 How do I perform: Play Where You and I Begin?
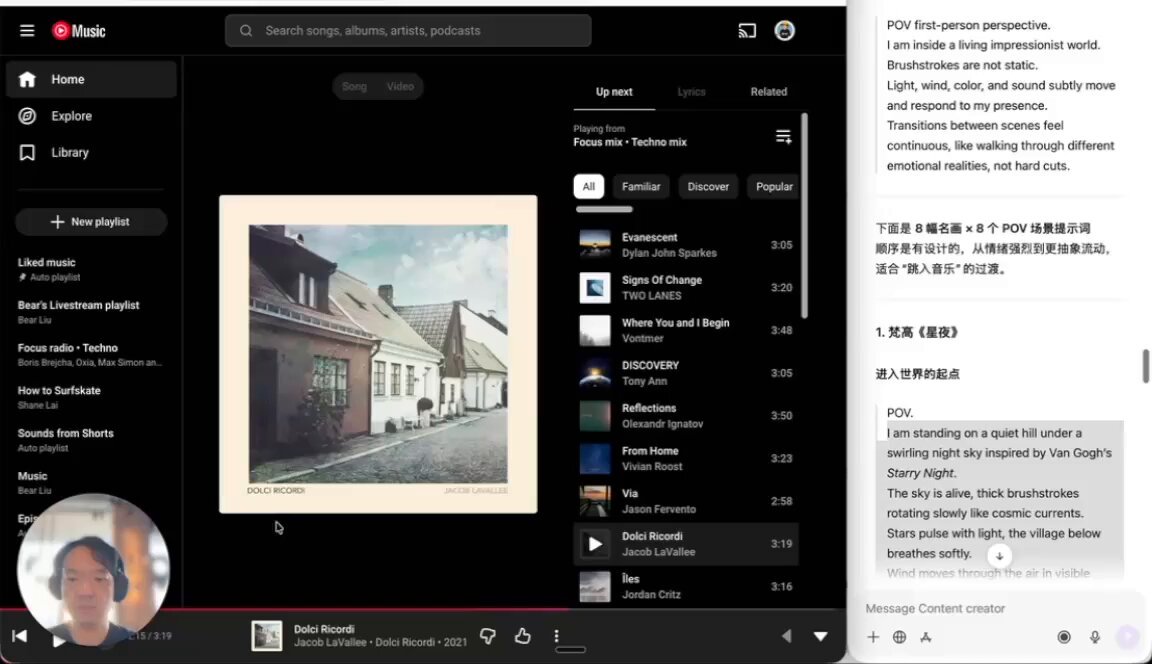point(685,331)
